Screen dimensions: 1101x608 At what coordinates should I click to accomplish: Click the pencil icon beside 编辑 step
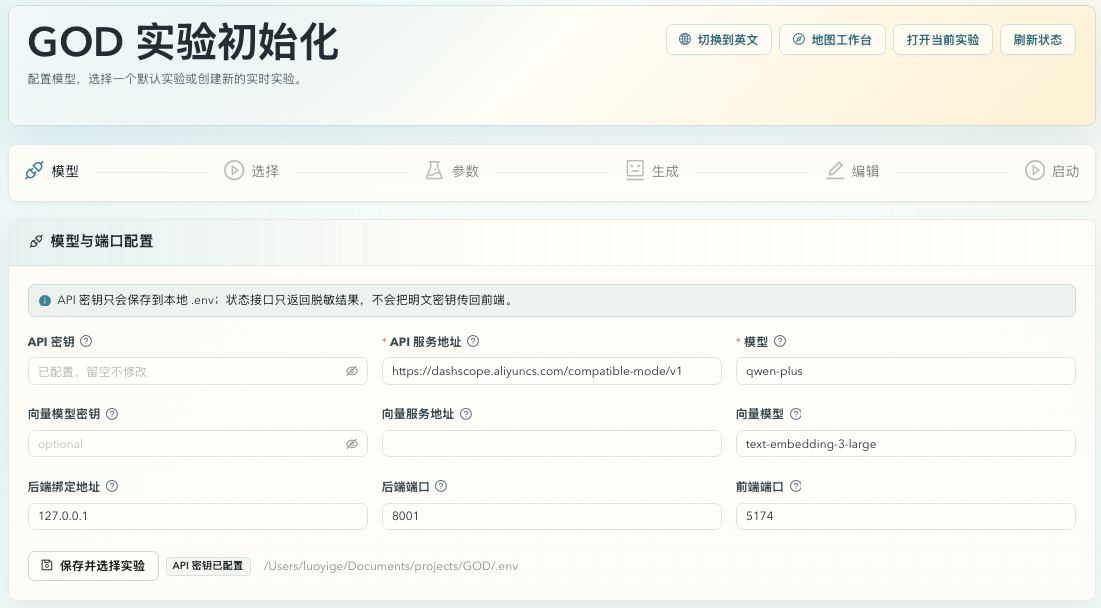pos(835,171)
